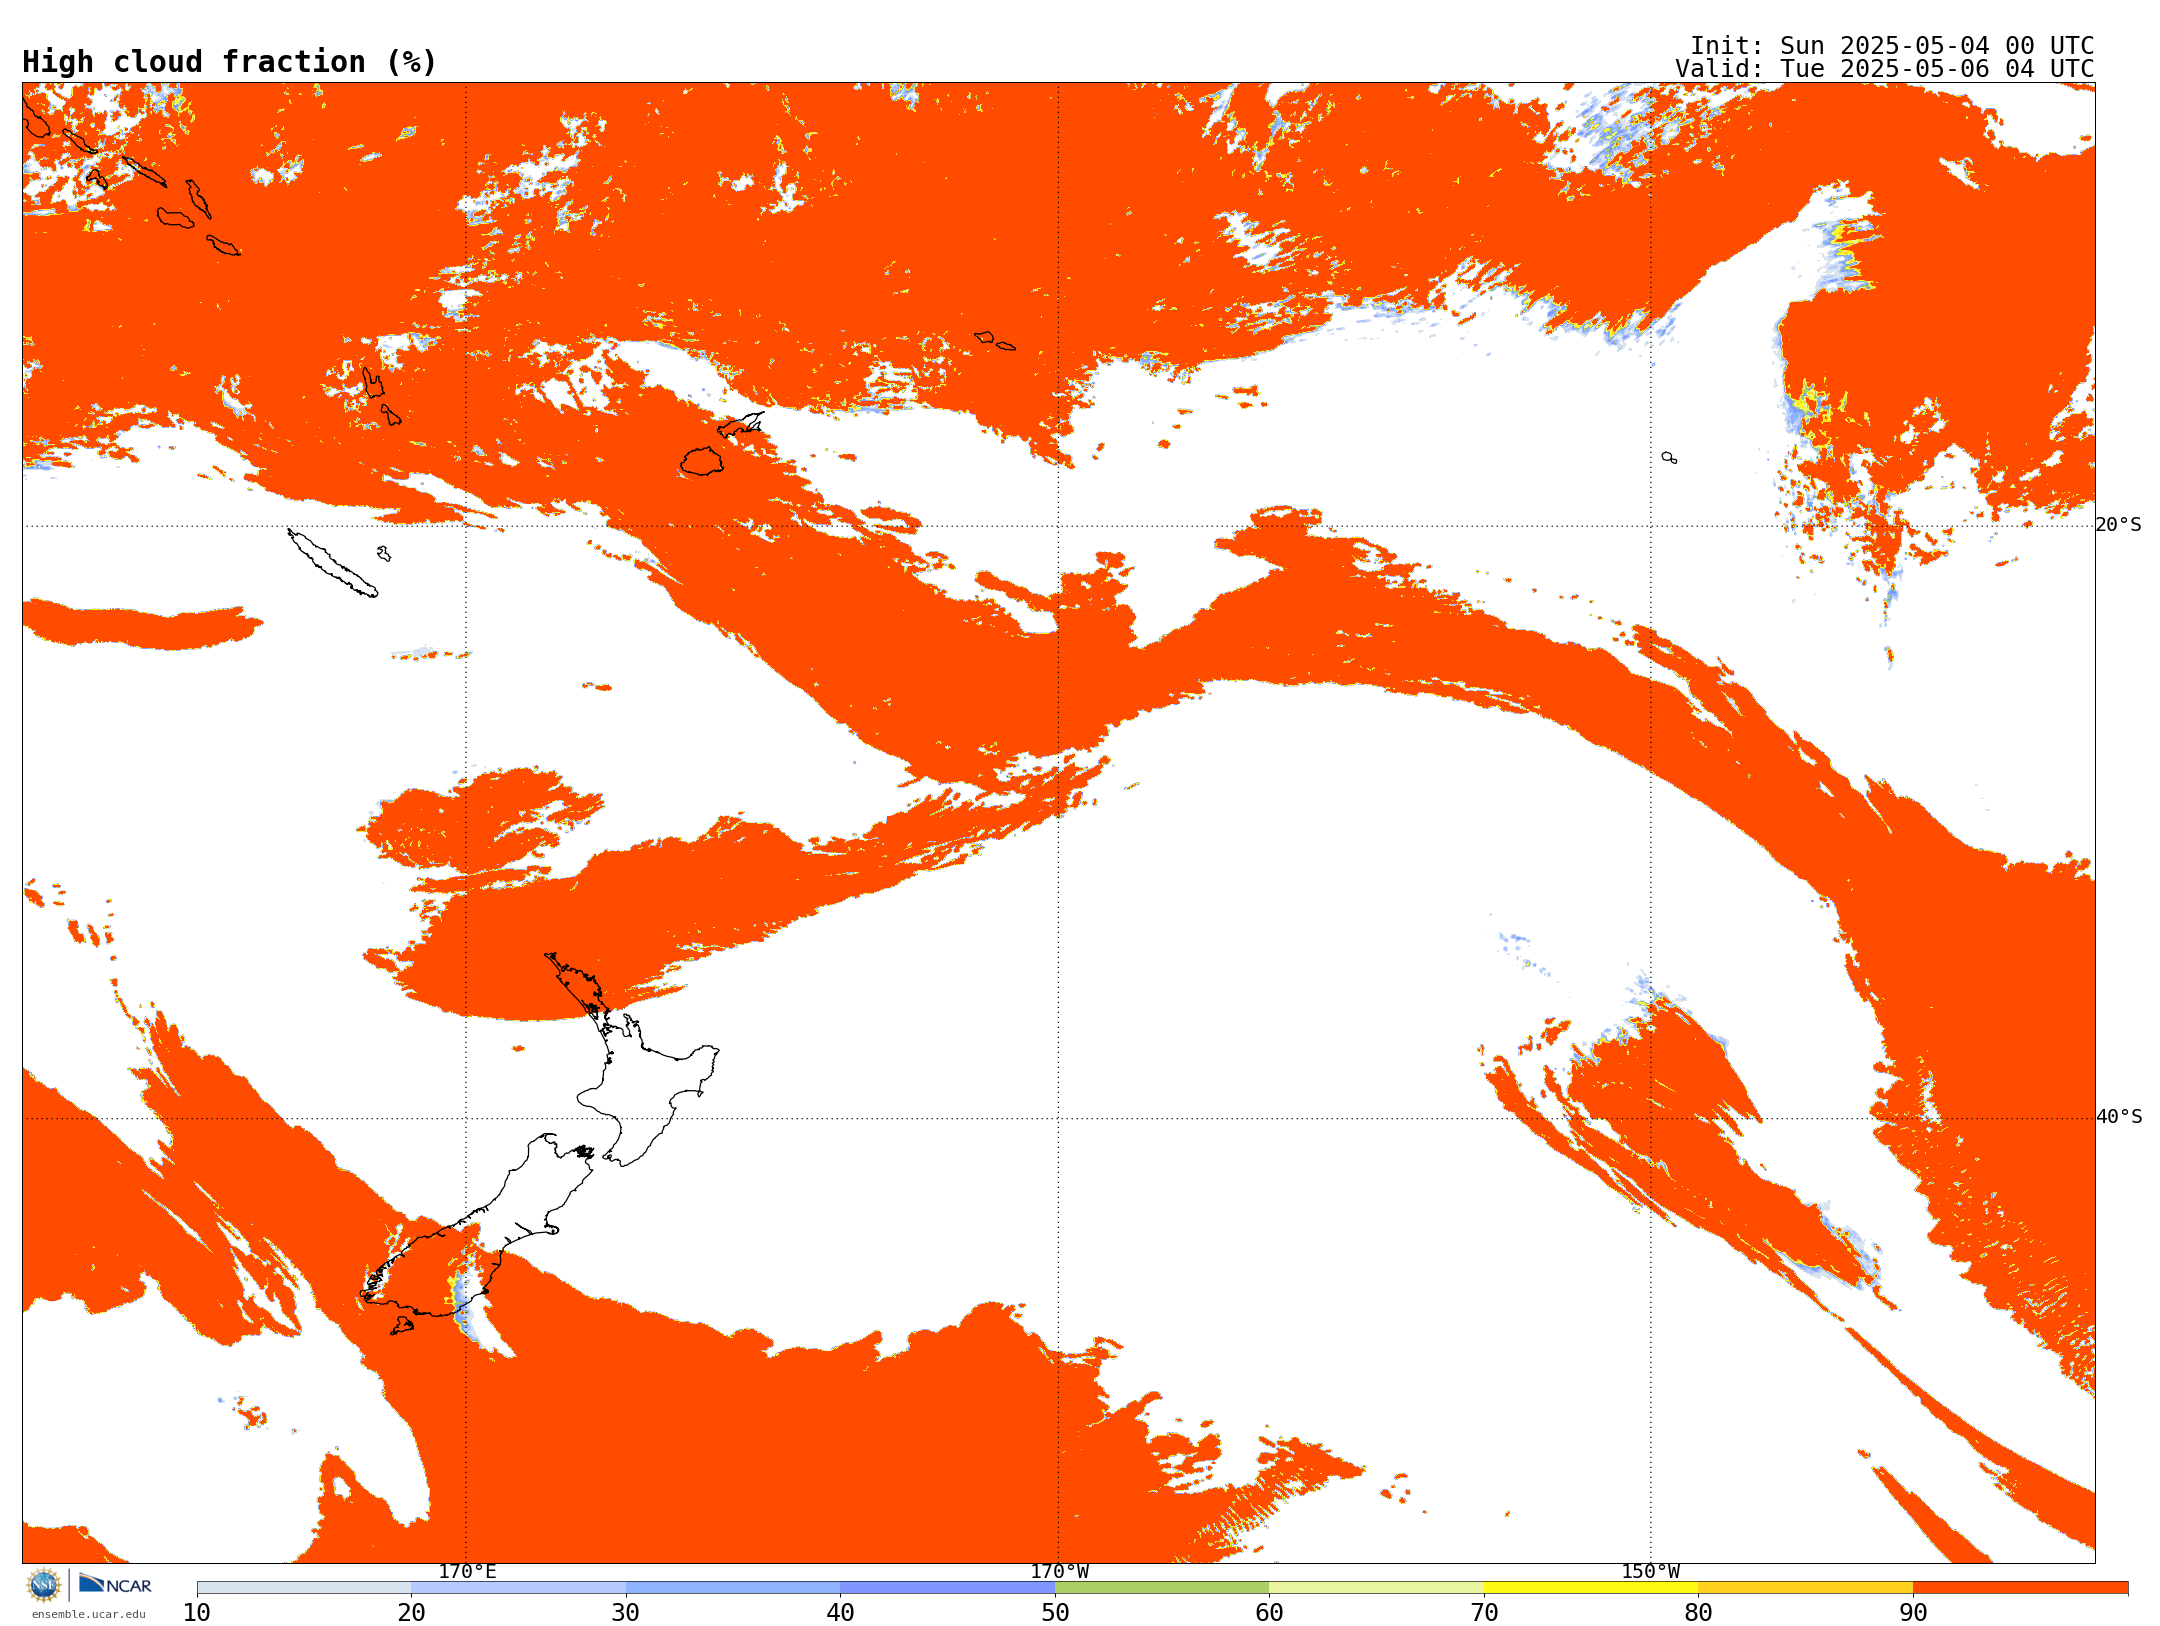Click the 40°S latitude label
The width and height of the screenshot is (2160, 1626).
pos(2119,1117)
